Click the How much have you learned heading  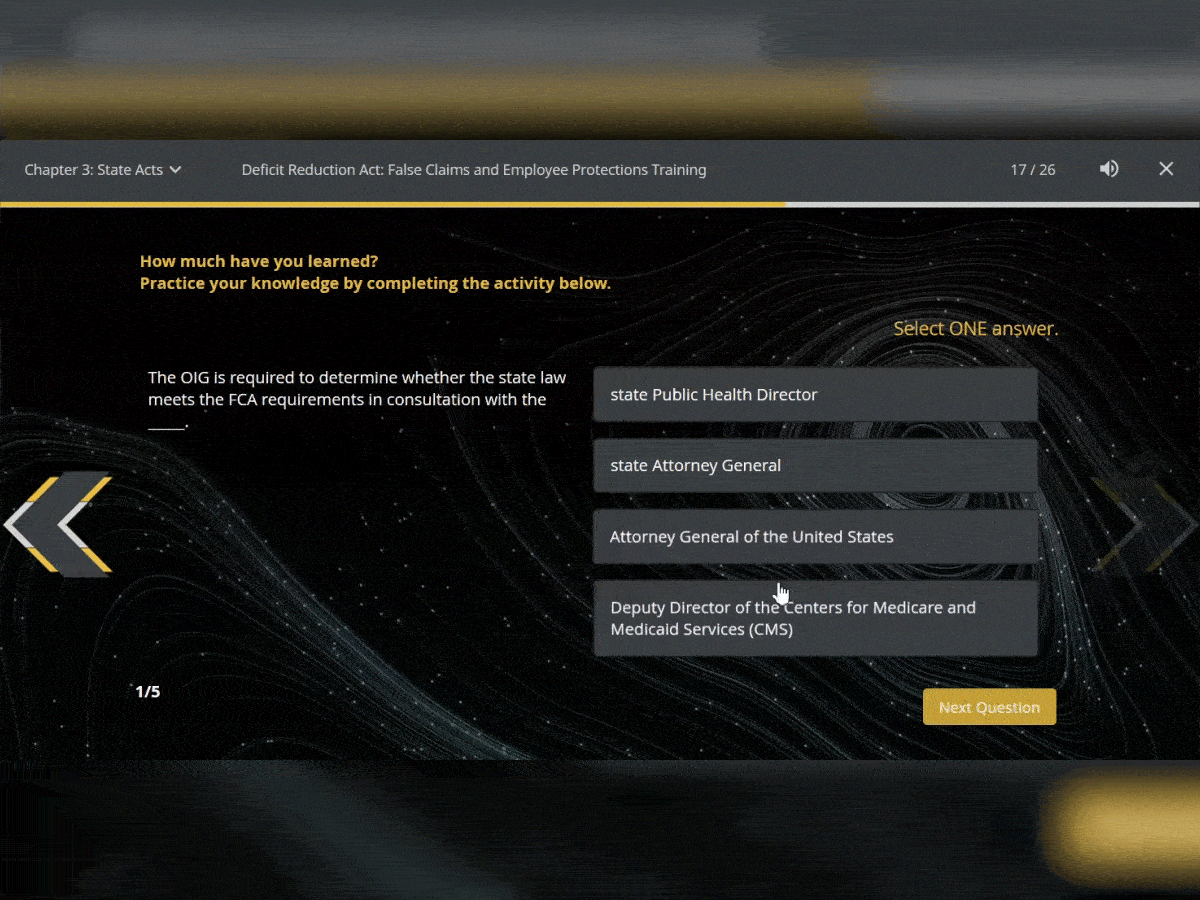(259, 262)
